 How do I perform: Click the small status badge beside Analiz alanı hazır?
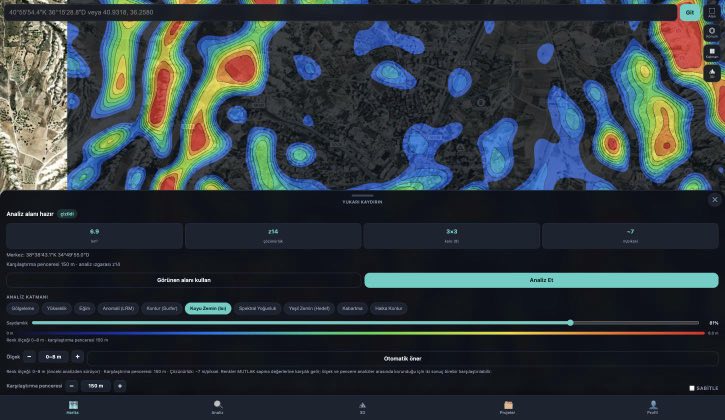click(67, 214)
